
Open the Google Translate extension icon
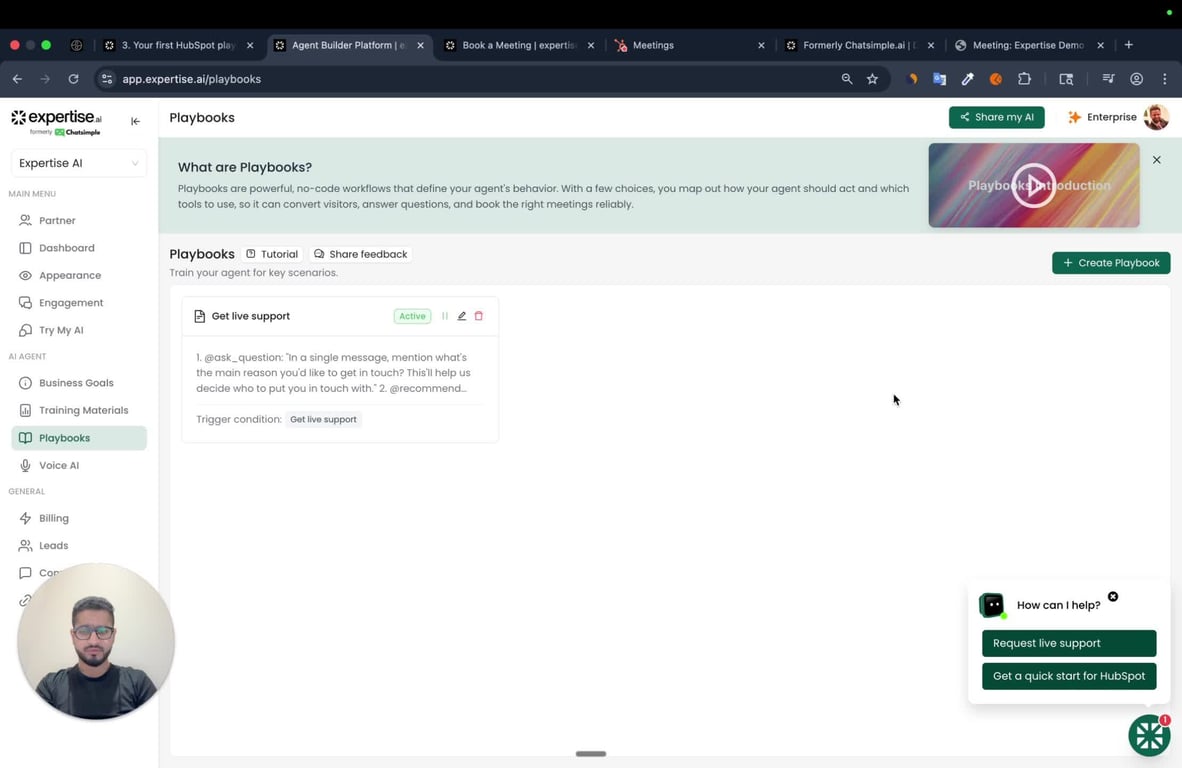(x=939, y=78)
